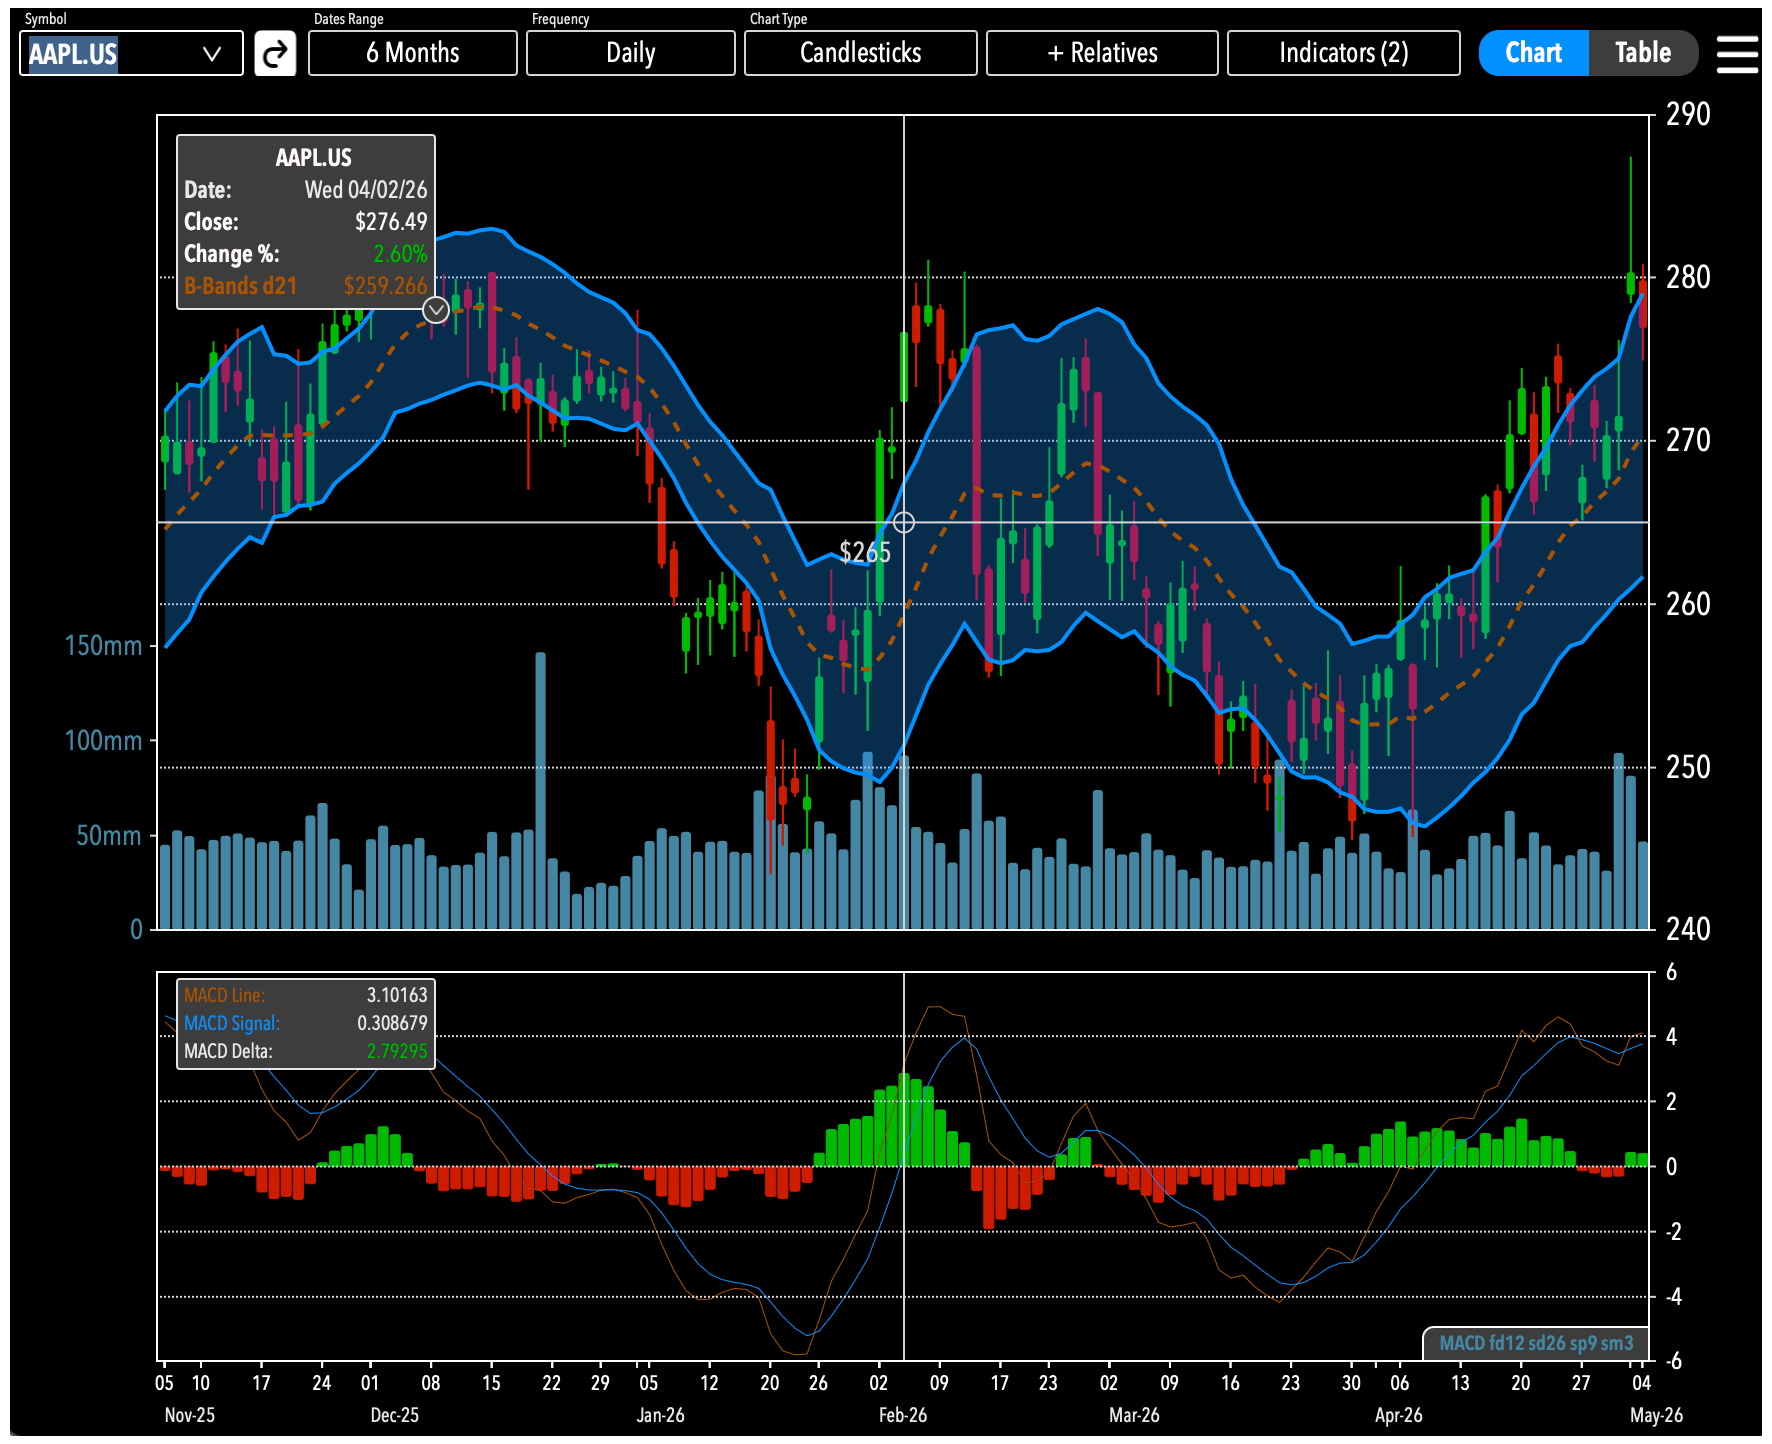Click the MACD Signal legend entry

[x=305, y=1023]
